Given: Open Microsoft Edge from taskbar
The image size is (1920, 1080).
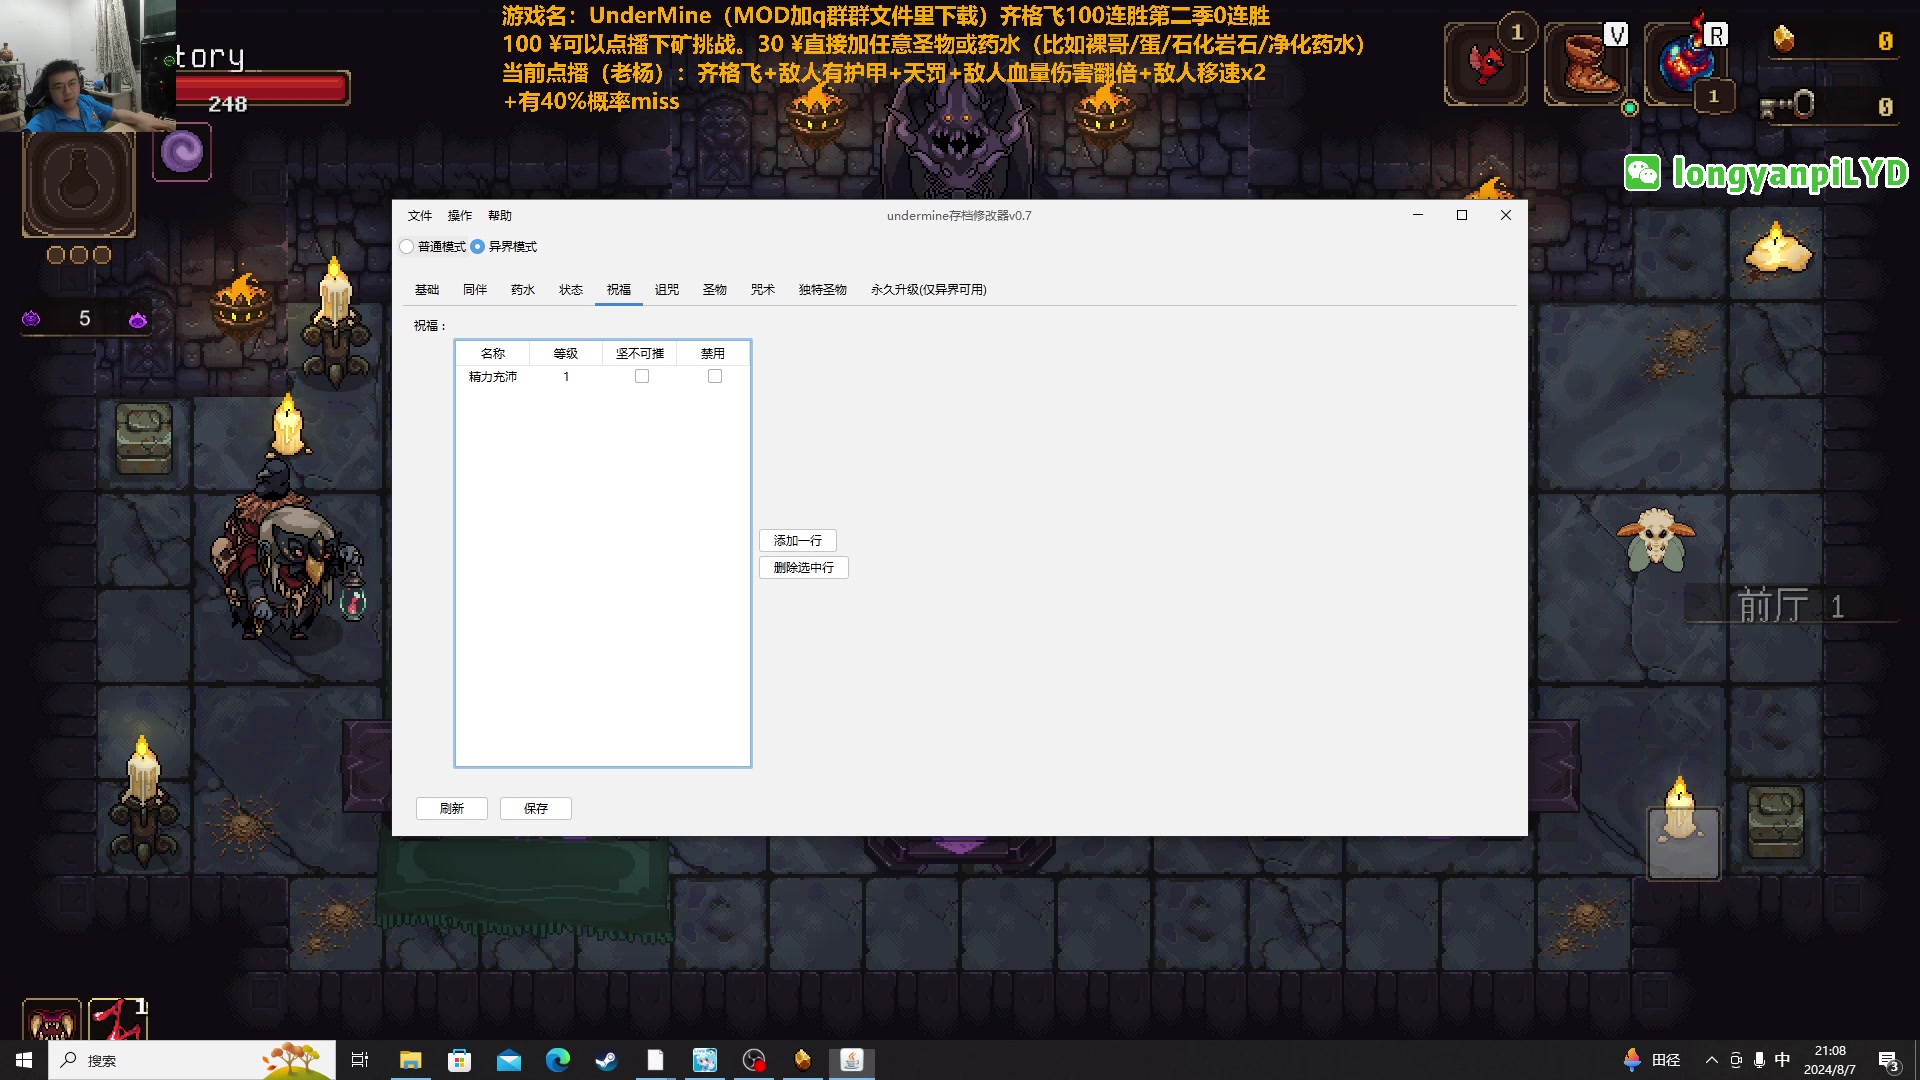Looking at the screenshot, I should [557, 1060].
